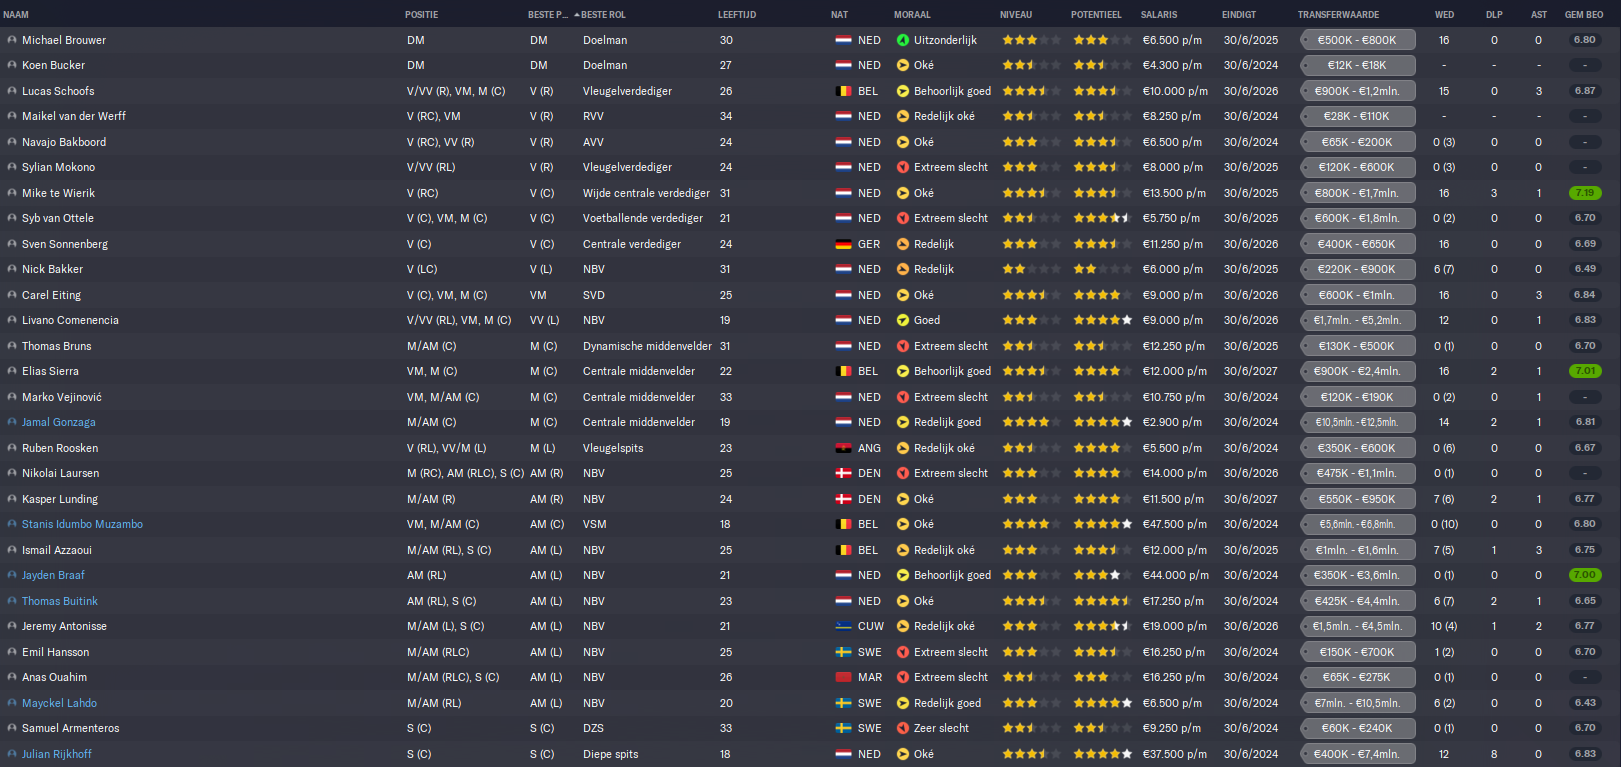Sort by the POSITIE column header
This screenshot has height=767, width=1621.
(422, 15)
